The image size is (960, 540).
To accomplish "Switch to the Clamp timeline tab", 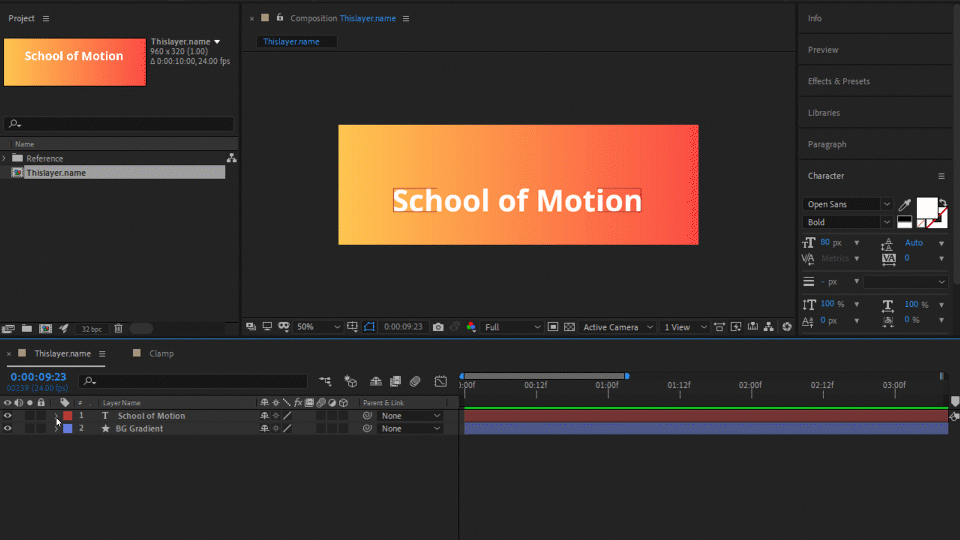I will tap(161, 353).
